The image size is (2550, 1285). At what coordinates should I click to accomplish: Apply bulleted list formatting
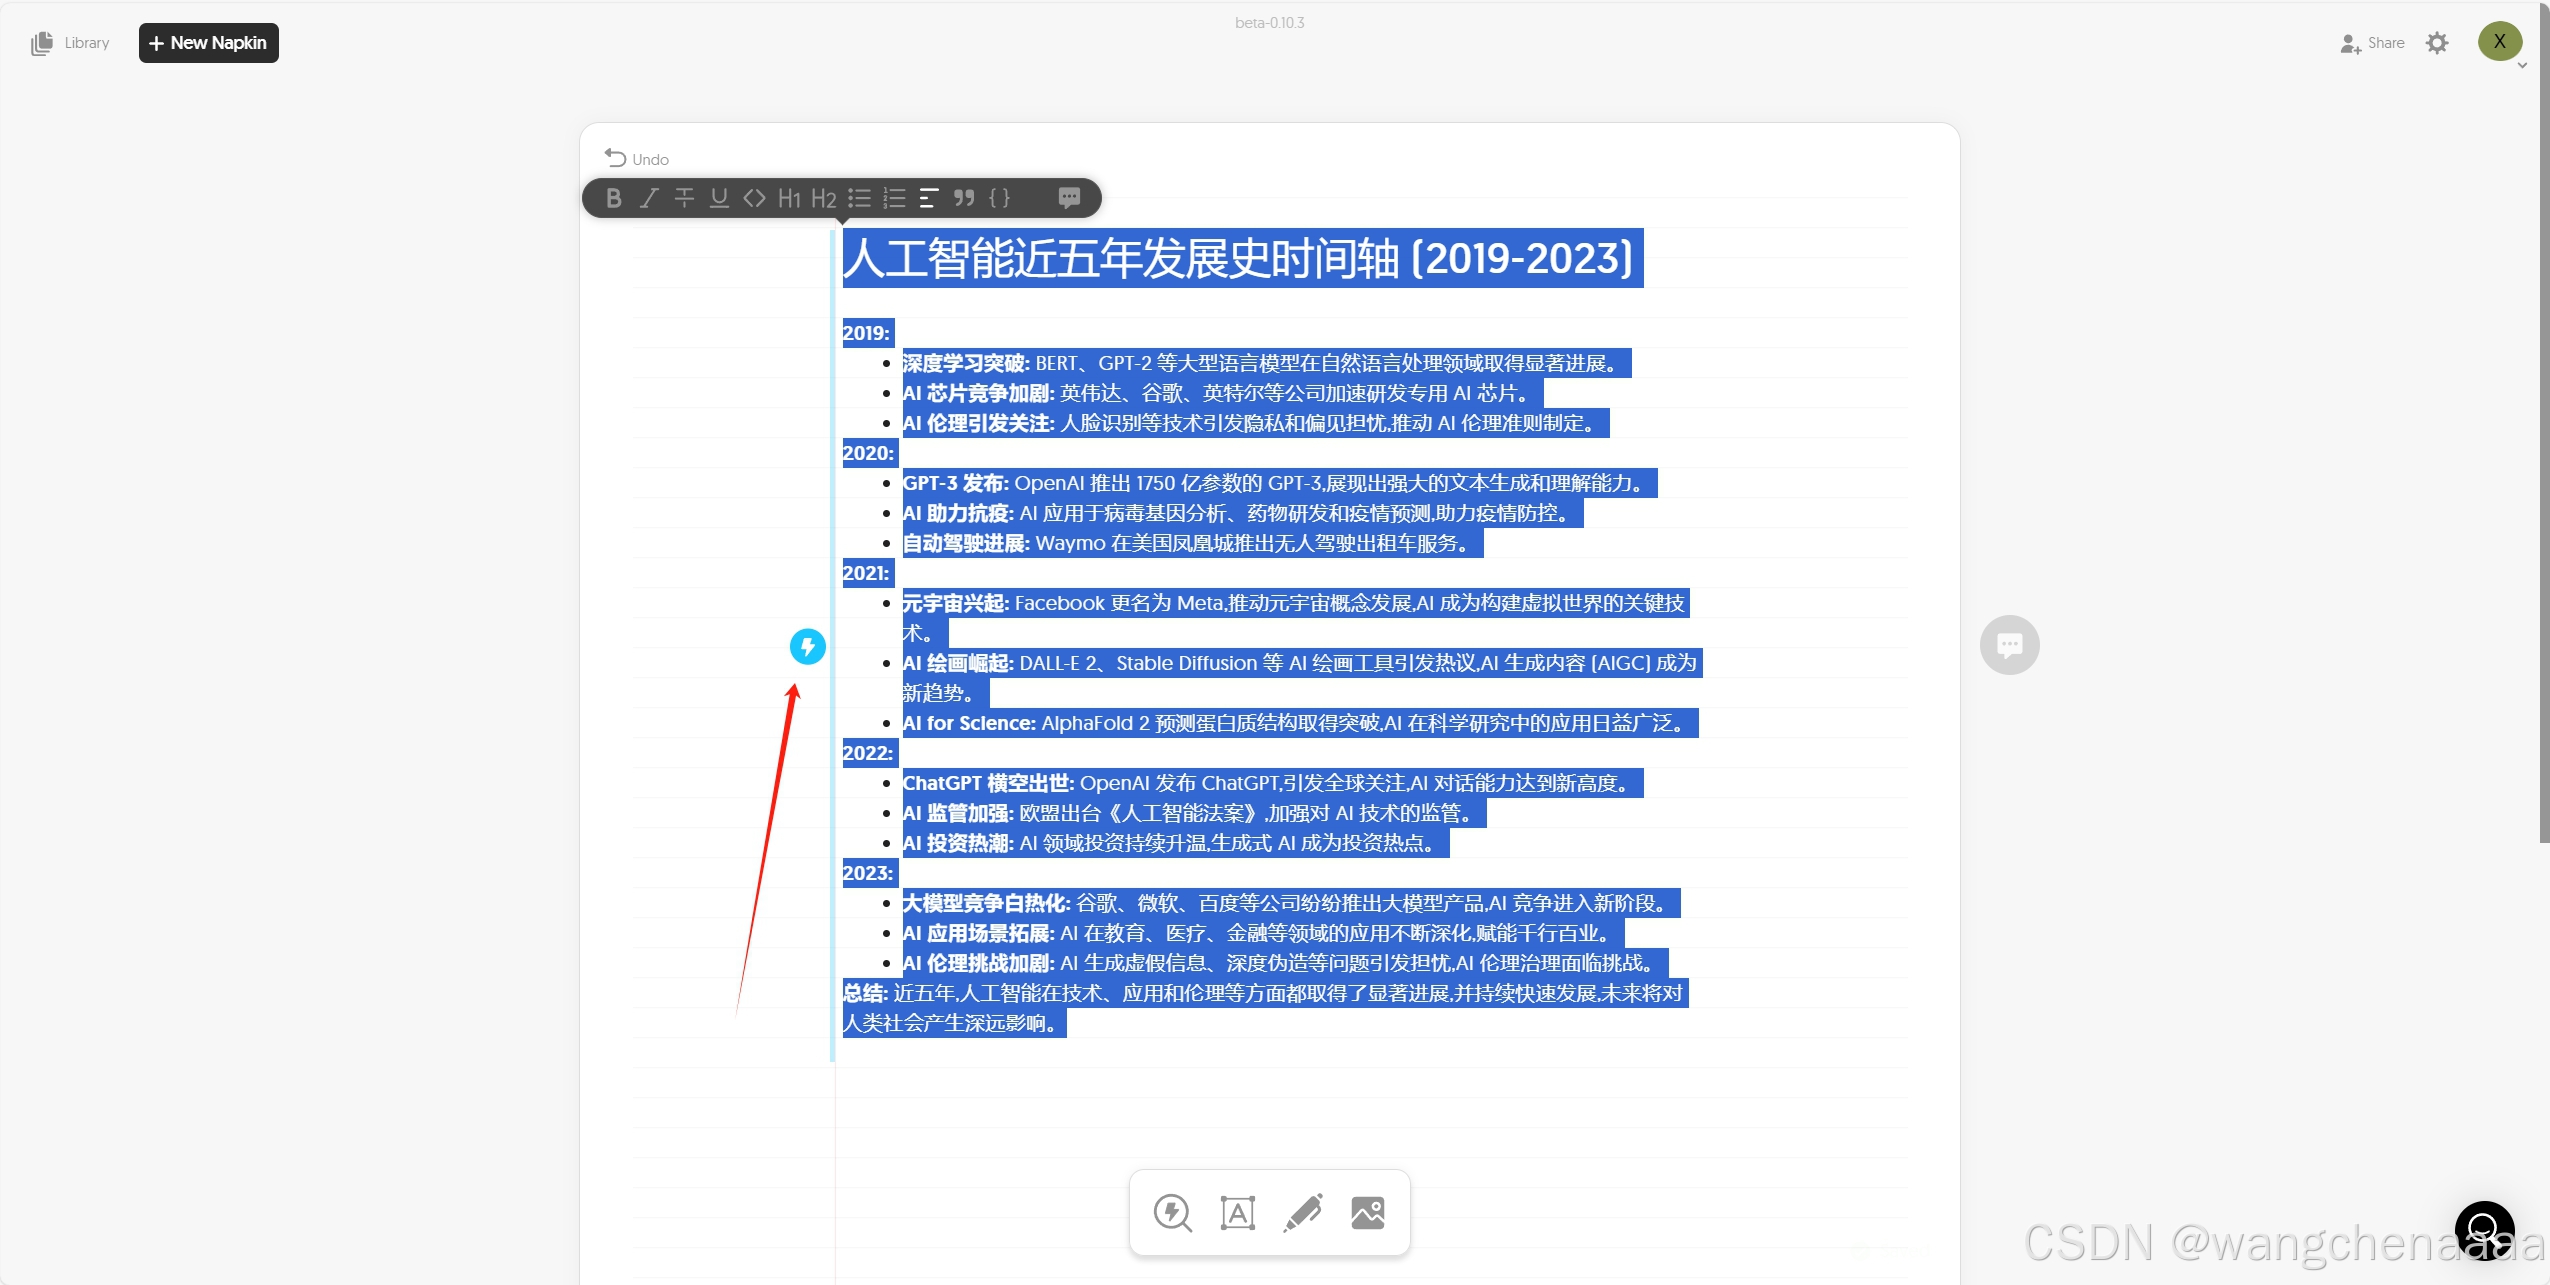[859, 198]
